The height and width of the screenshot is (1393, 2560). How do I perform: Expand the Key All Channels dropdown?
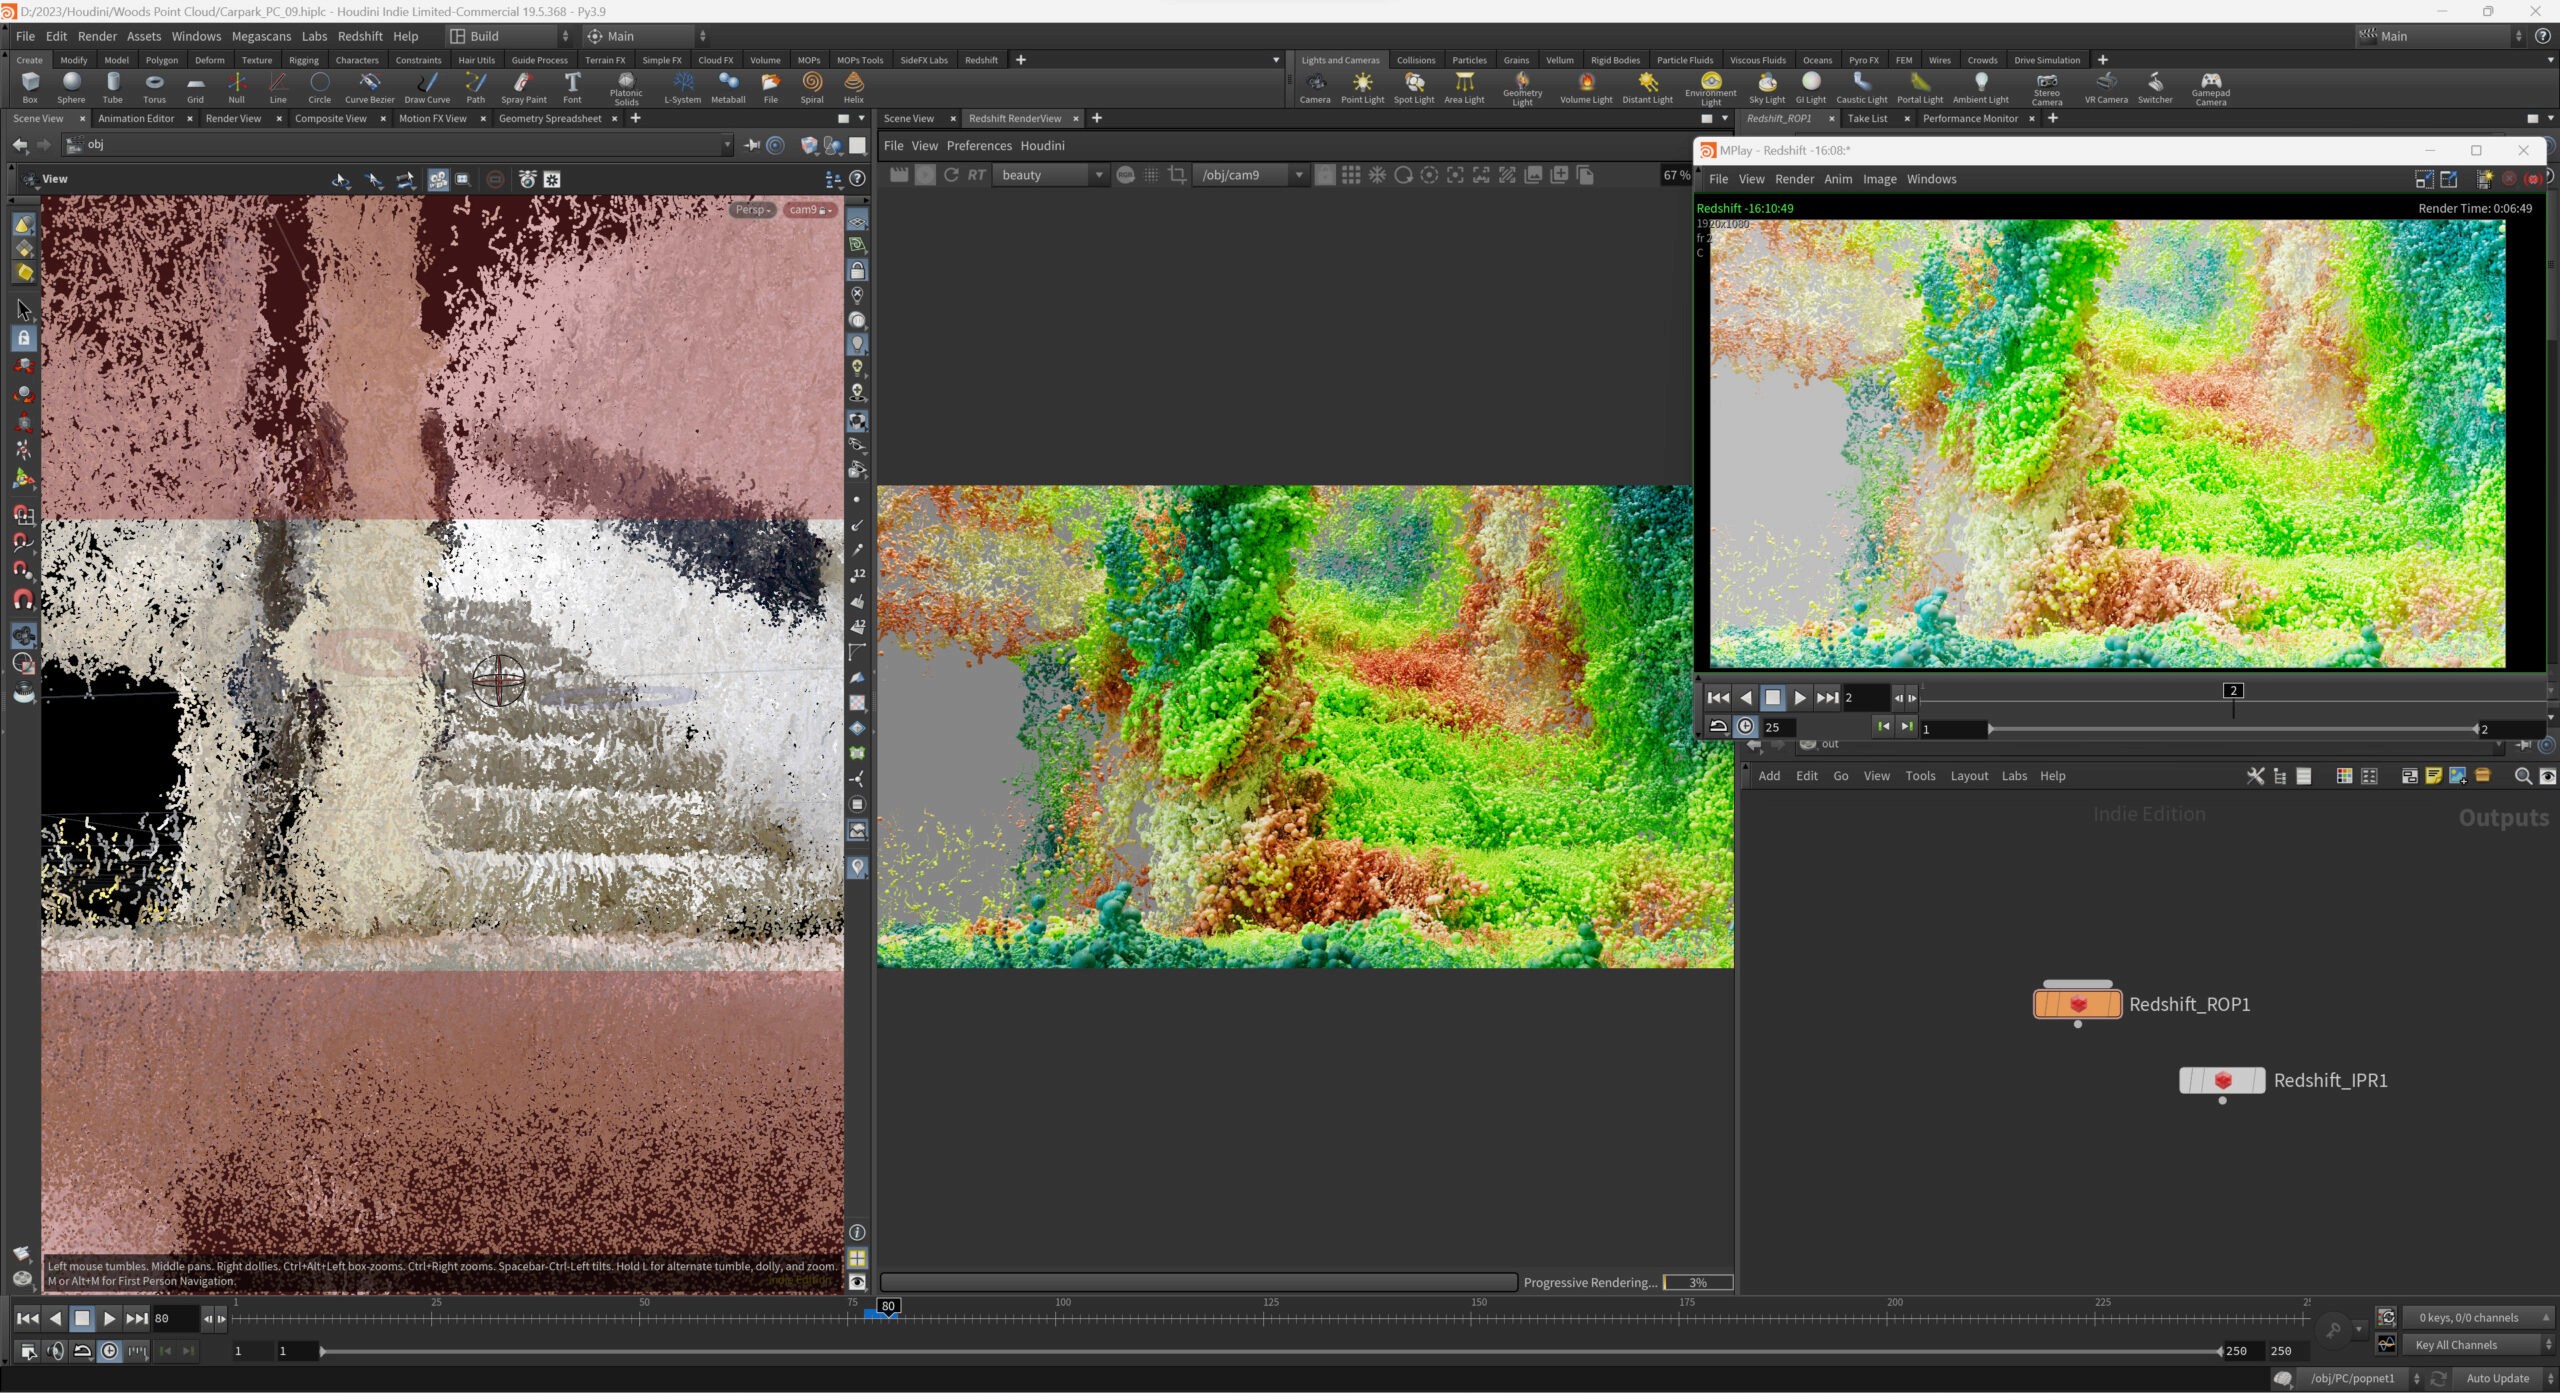(2479, 1345)
